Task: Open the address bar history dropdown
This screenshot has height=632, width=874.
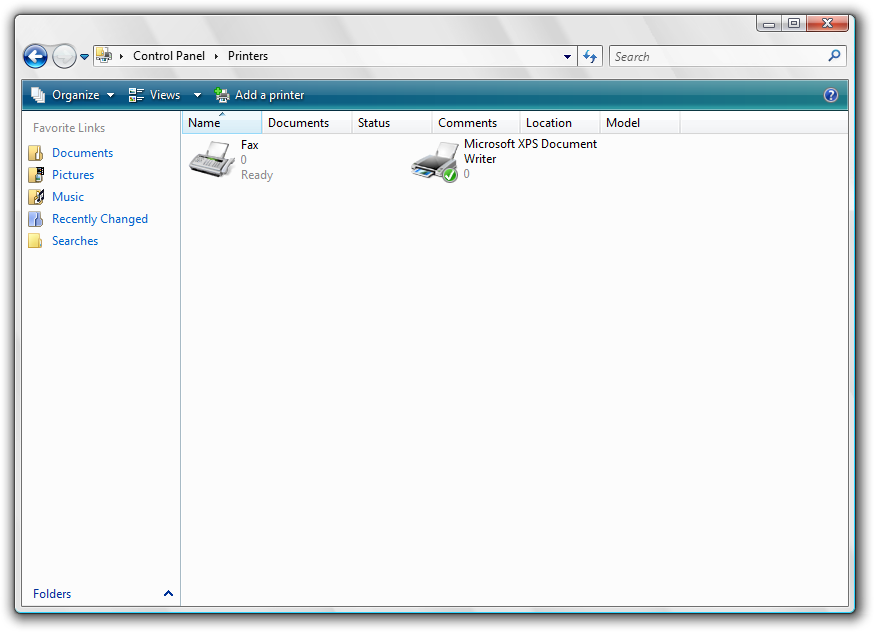Action: click(567, 56)
